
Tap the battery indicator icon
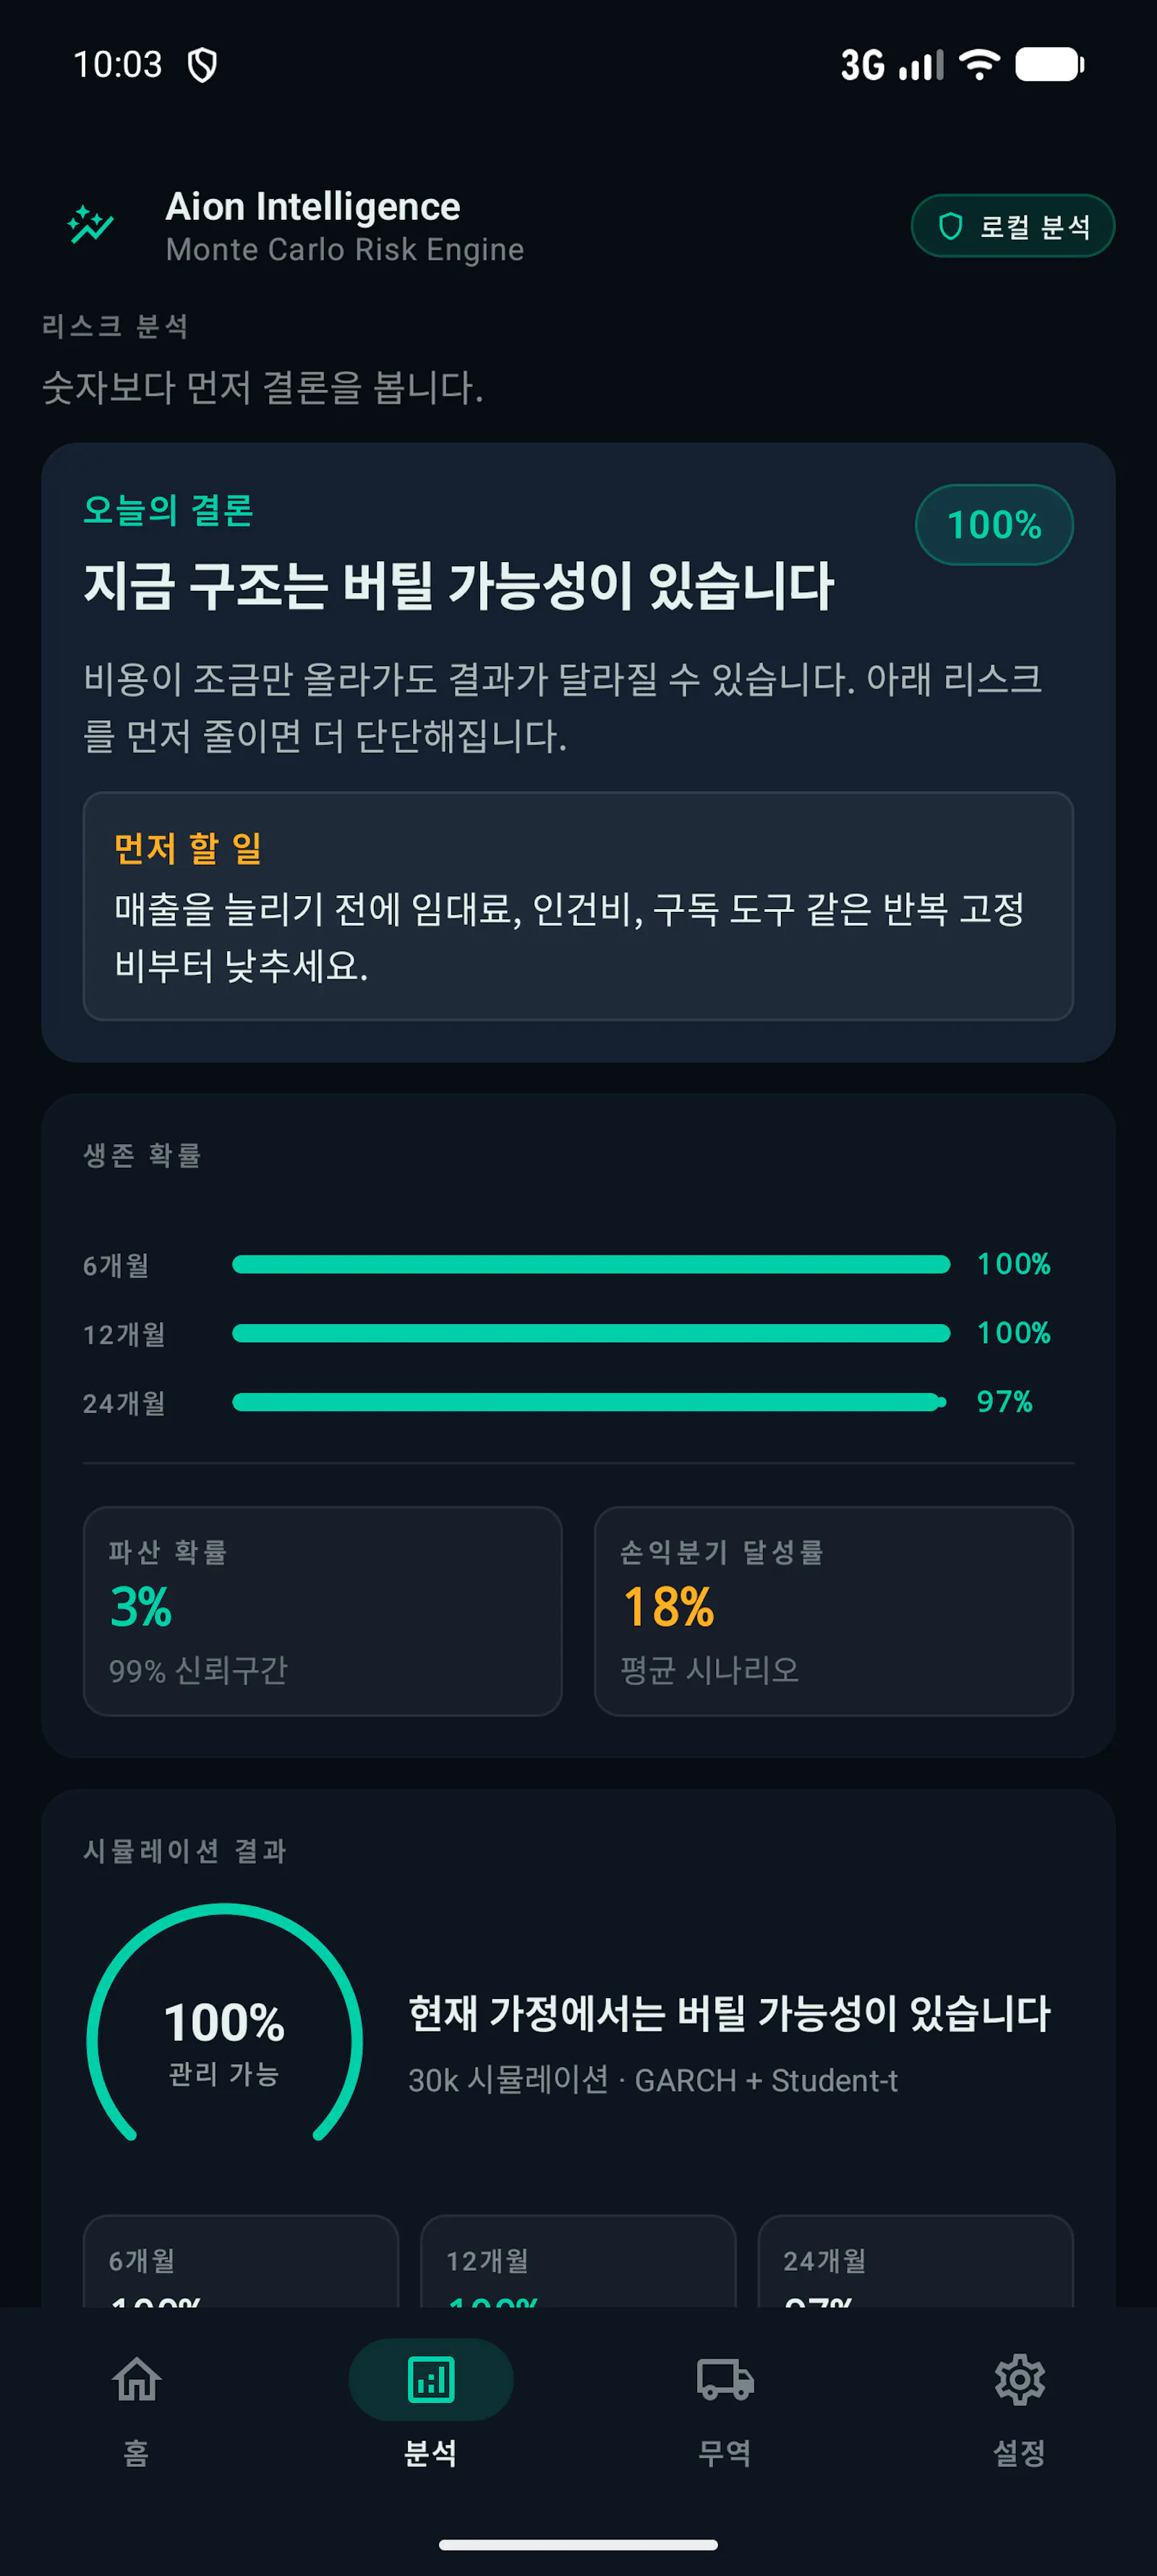[1050, 65]
